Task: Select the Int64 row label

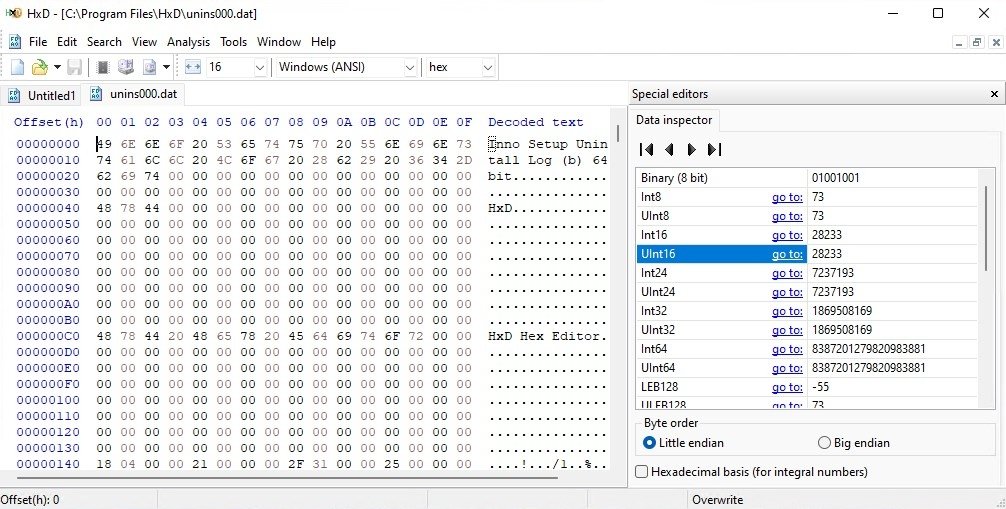Action: point(654,349)
